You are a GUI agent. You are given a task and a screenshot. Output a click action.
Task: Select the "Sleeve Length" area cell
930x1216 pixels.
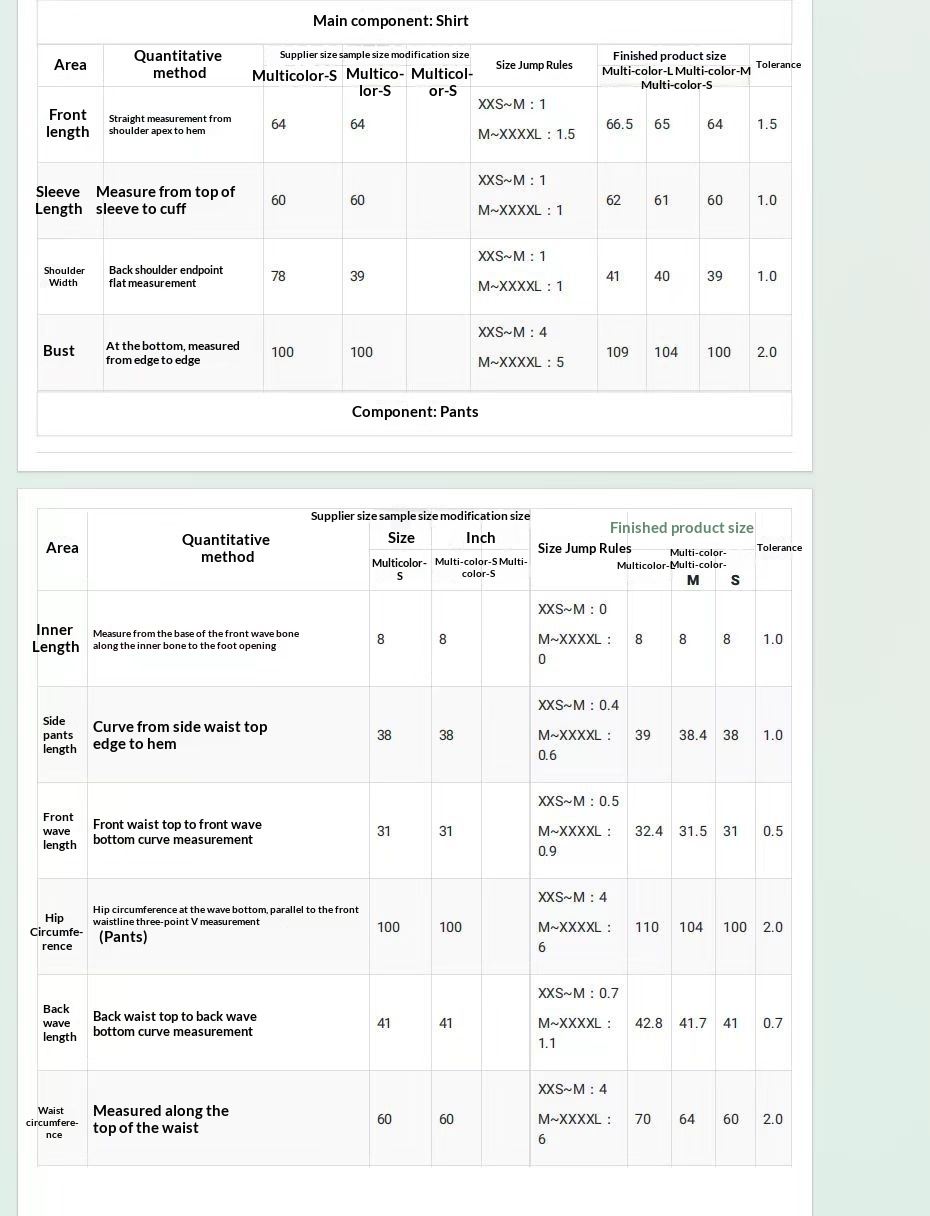pos(59,200)
